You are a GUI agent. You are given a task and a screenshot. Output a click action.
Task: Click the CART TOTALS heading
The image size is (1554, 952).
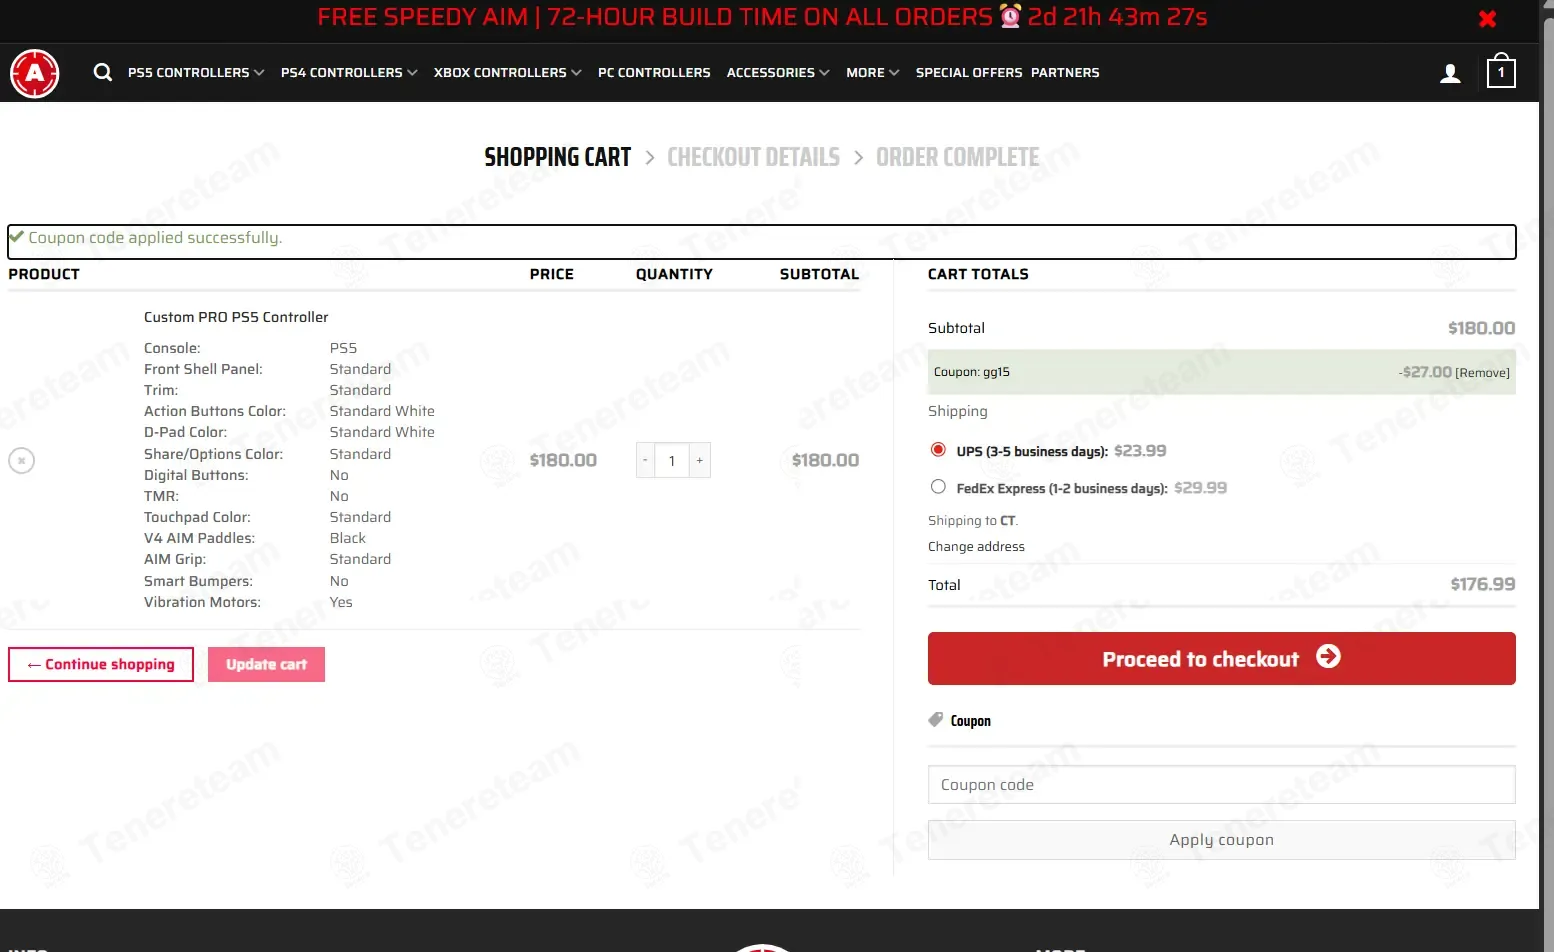point(978,274)
